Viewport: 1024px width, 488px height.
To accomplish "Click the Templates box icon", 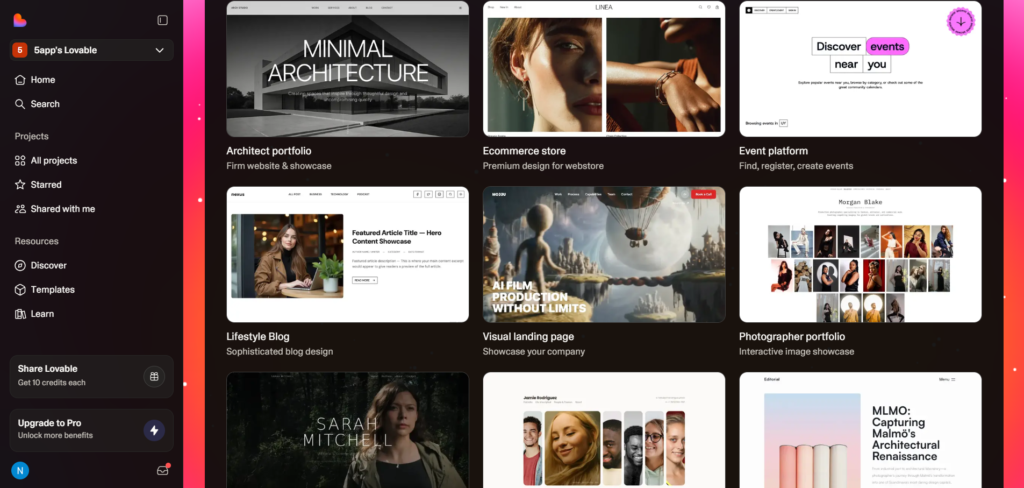I will pos(20,290).
